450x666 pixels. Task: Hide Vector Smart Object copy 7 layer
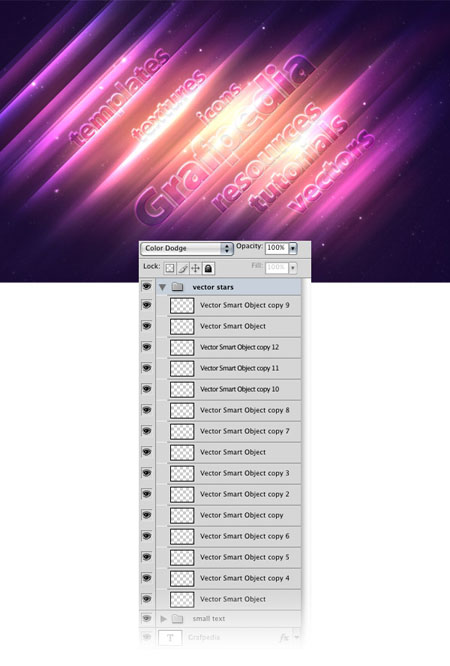click(147, 431)
